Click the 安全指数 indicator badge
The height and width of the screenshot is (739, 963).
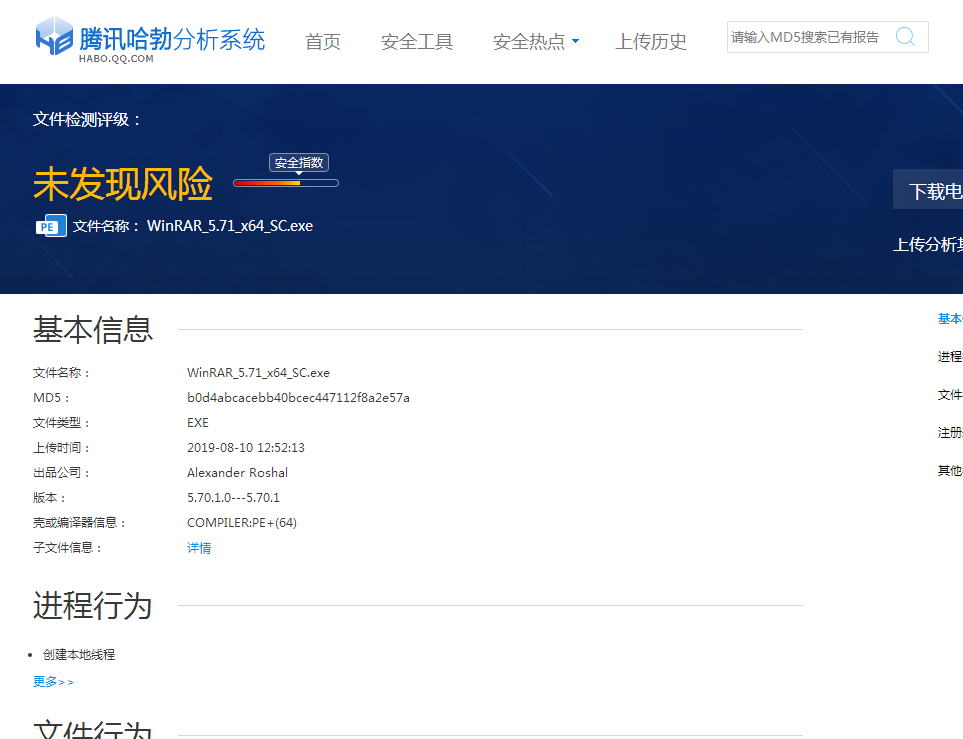(298, 163)
